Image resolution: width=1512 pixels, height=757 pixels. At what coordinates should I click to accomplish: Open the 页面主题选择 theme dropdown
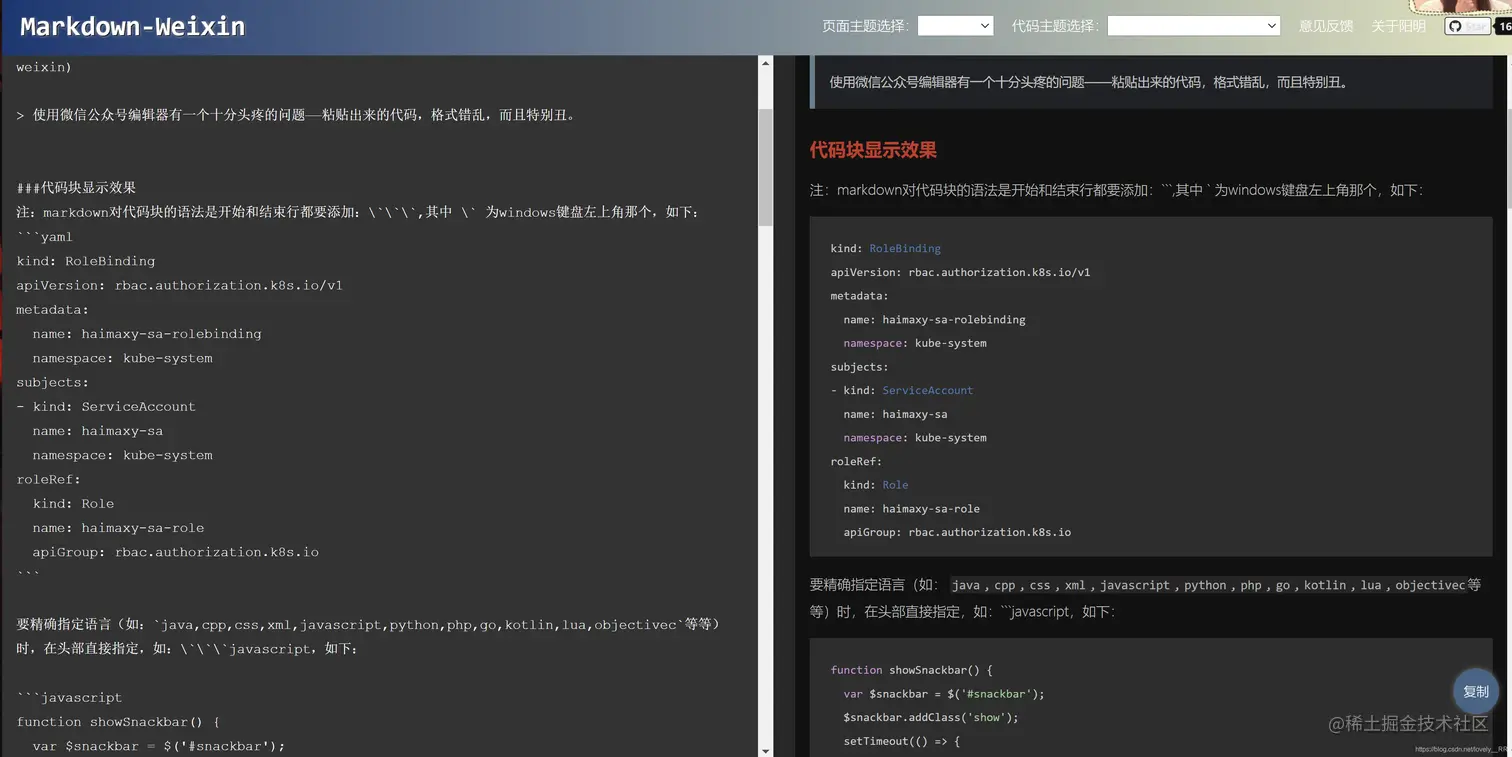pos(954,25)
